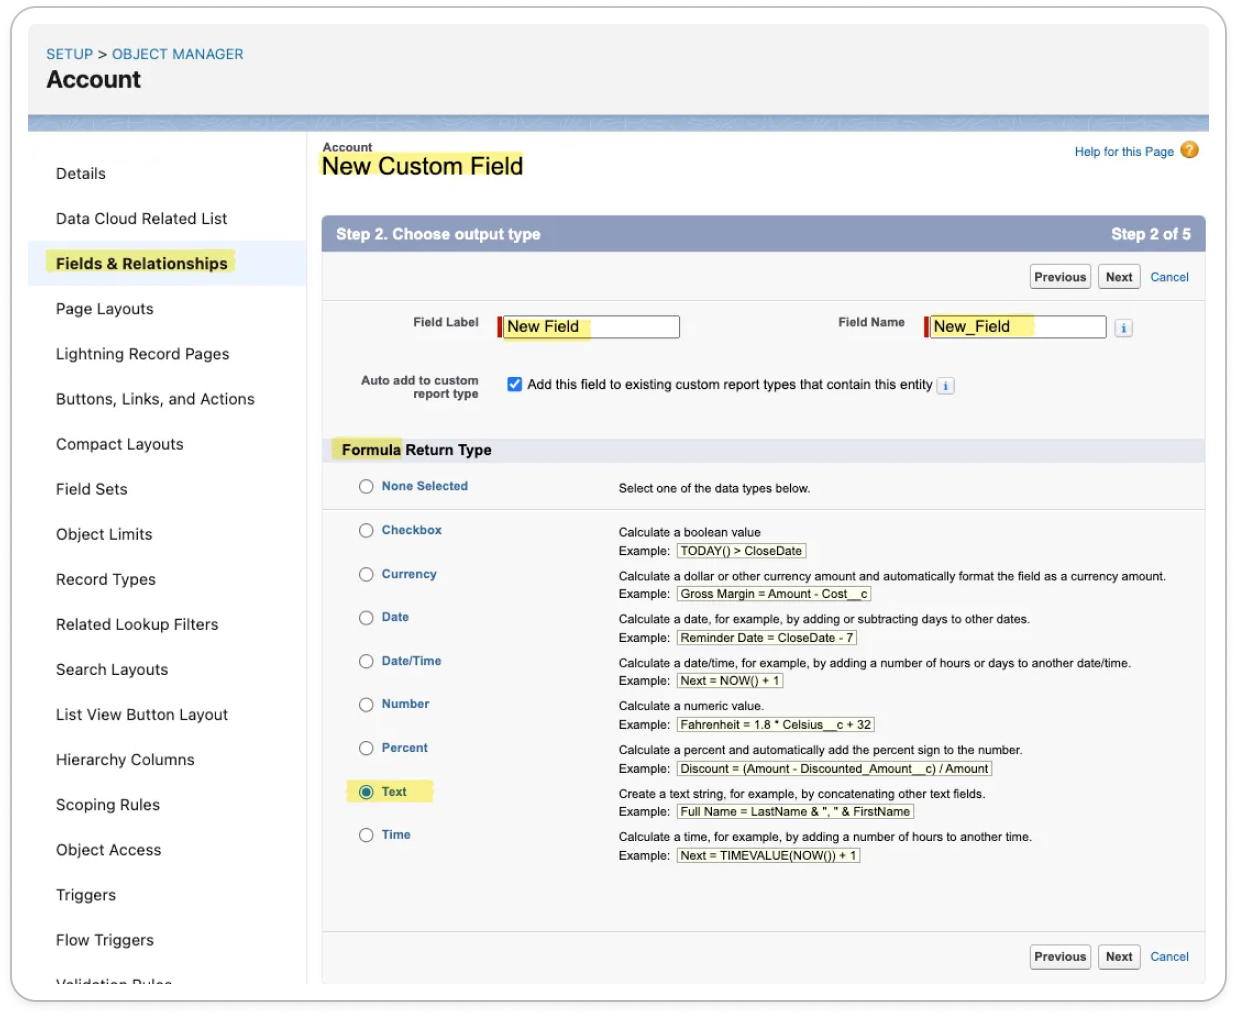Image resolution: width=1238 pixels, height=1016 pixels.
Task: Click the 'Reminder Date = CloseDate - 7' example
Action: pos(767,638)
